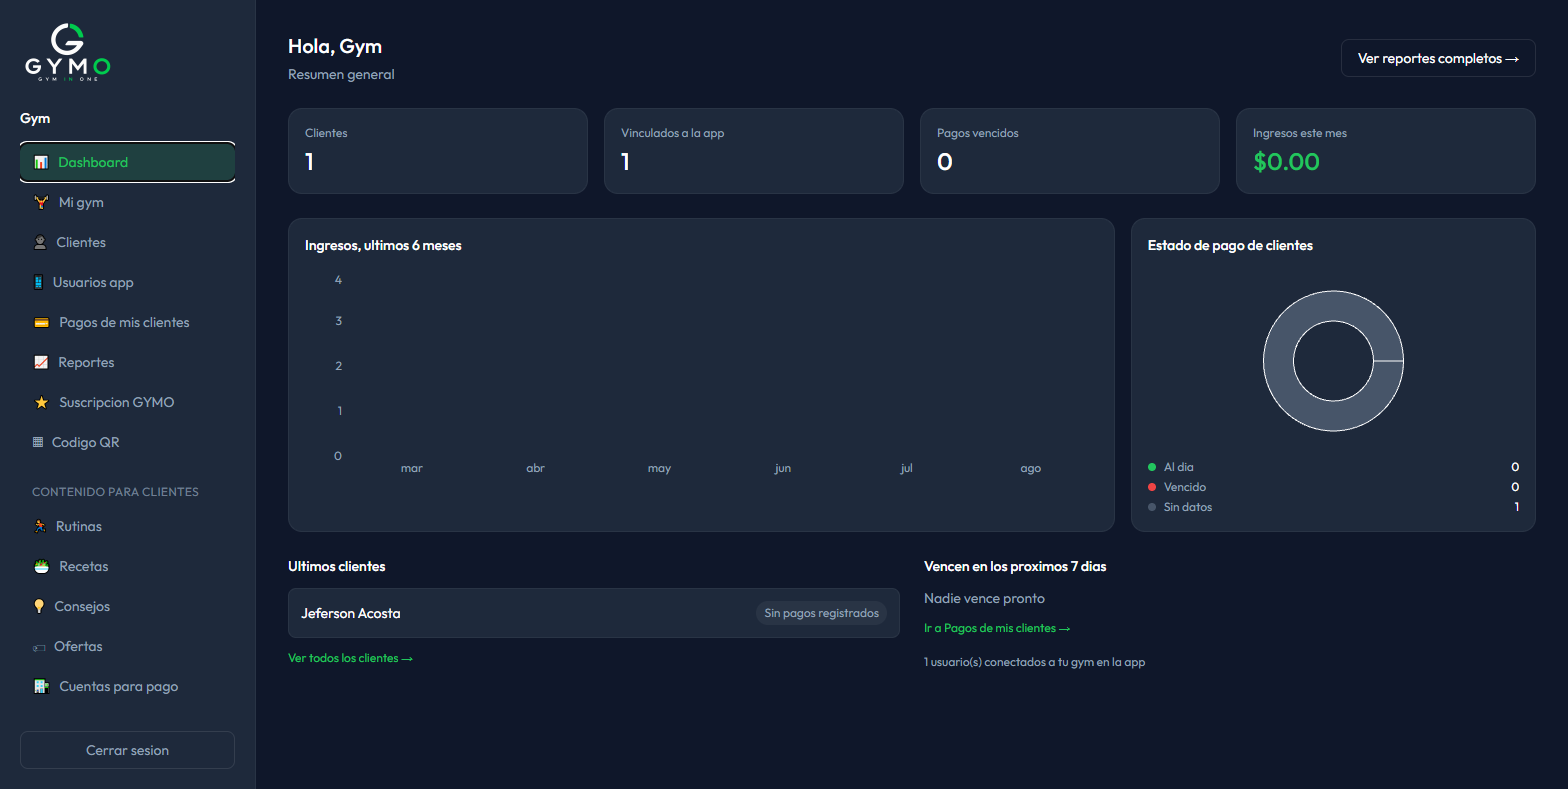Click the Cerrar sesion button

127,750
